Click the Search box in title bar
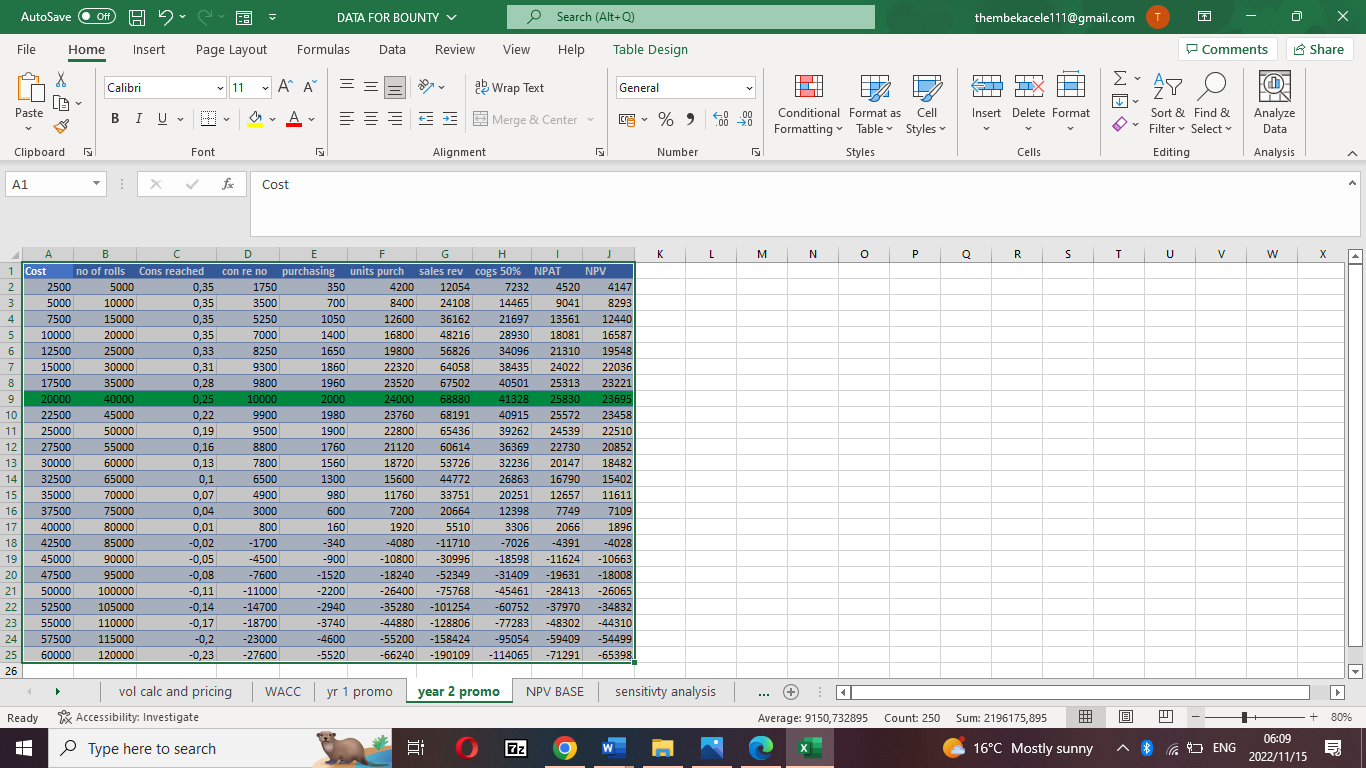 691,17
